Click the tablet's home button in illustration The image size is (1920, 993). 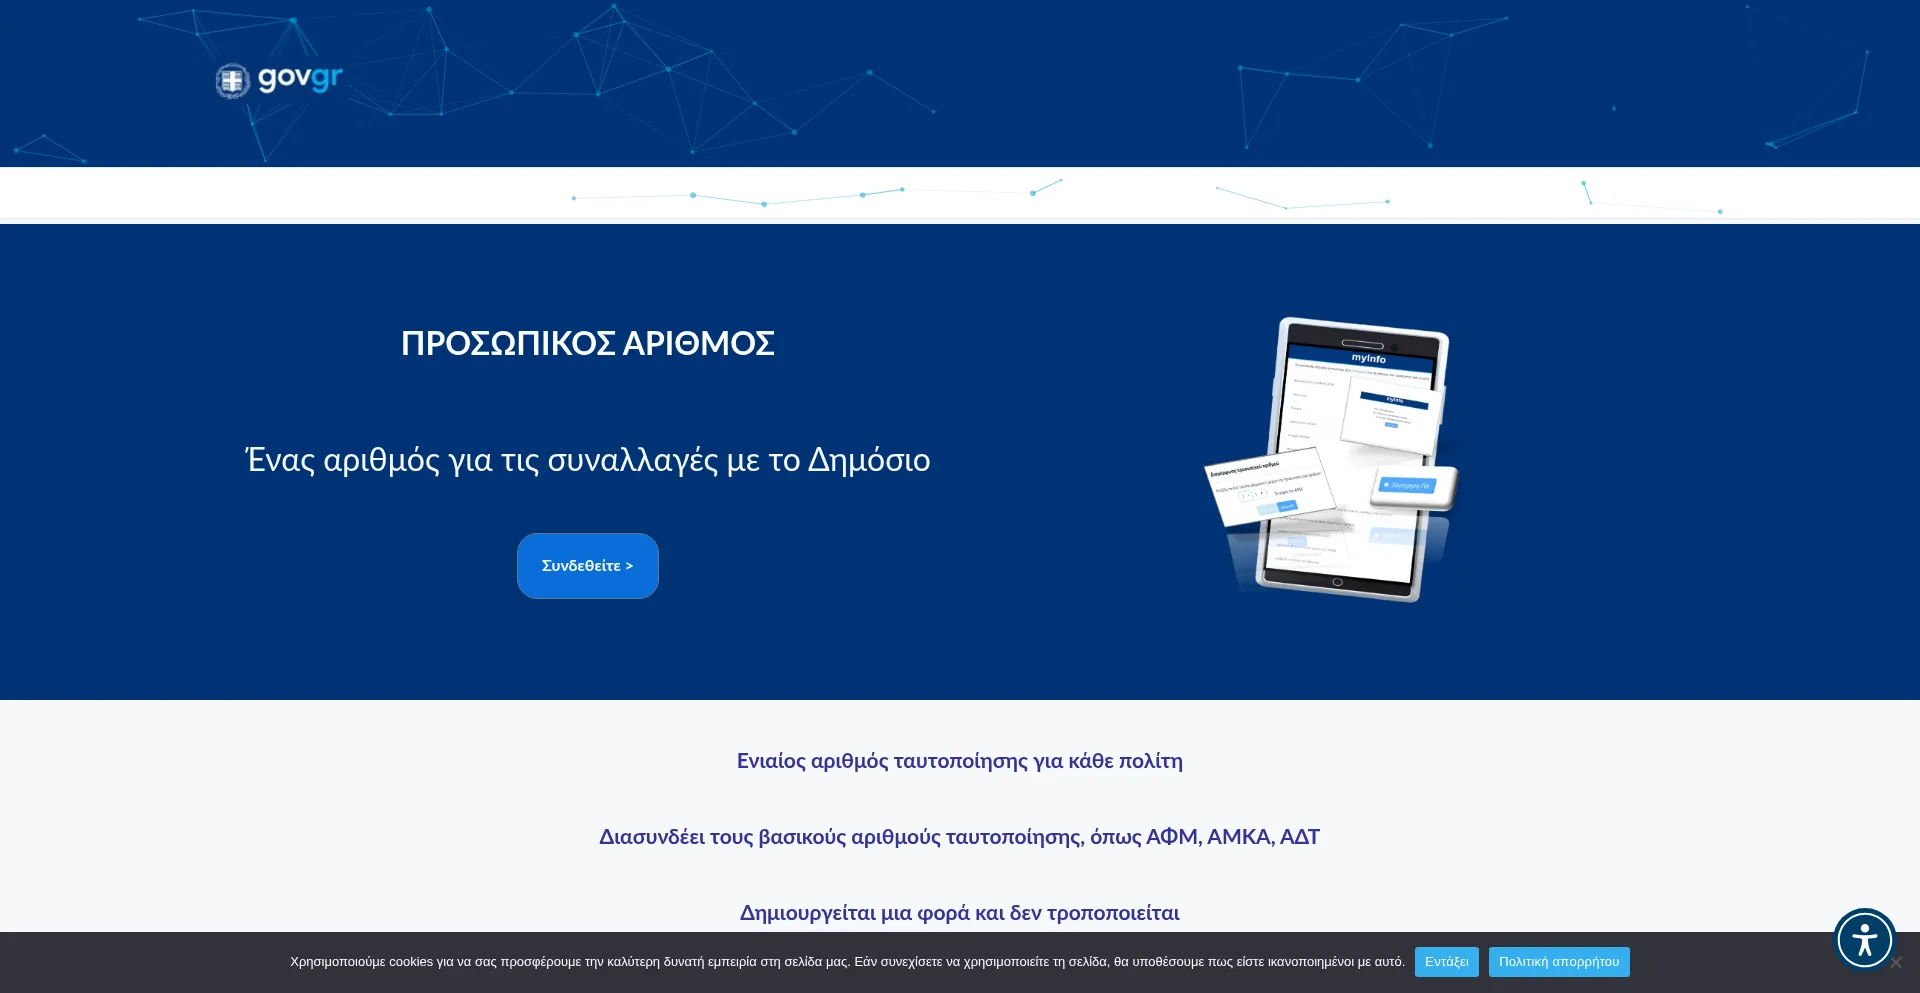point(1337,582)
